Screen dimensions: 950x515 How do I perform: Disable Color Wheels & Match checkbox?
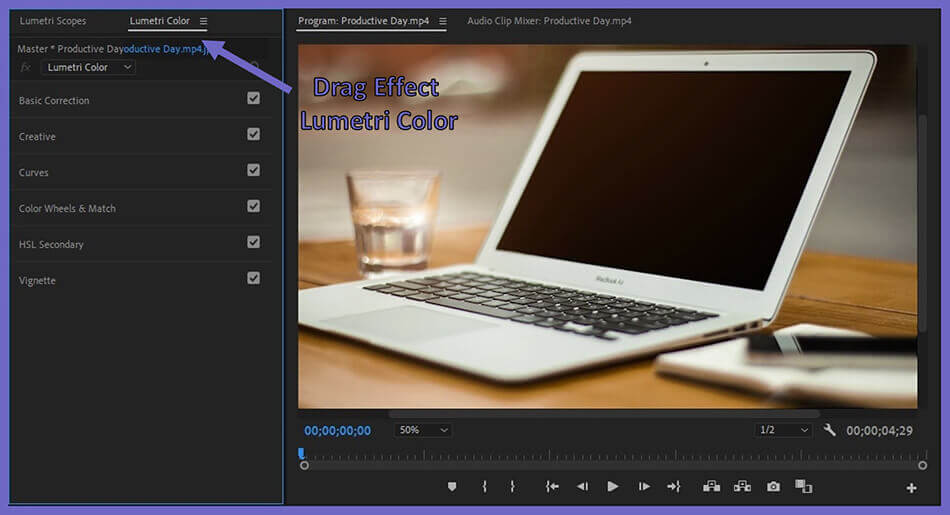click(253, 206)
